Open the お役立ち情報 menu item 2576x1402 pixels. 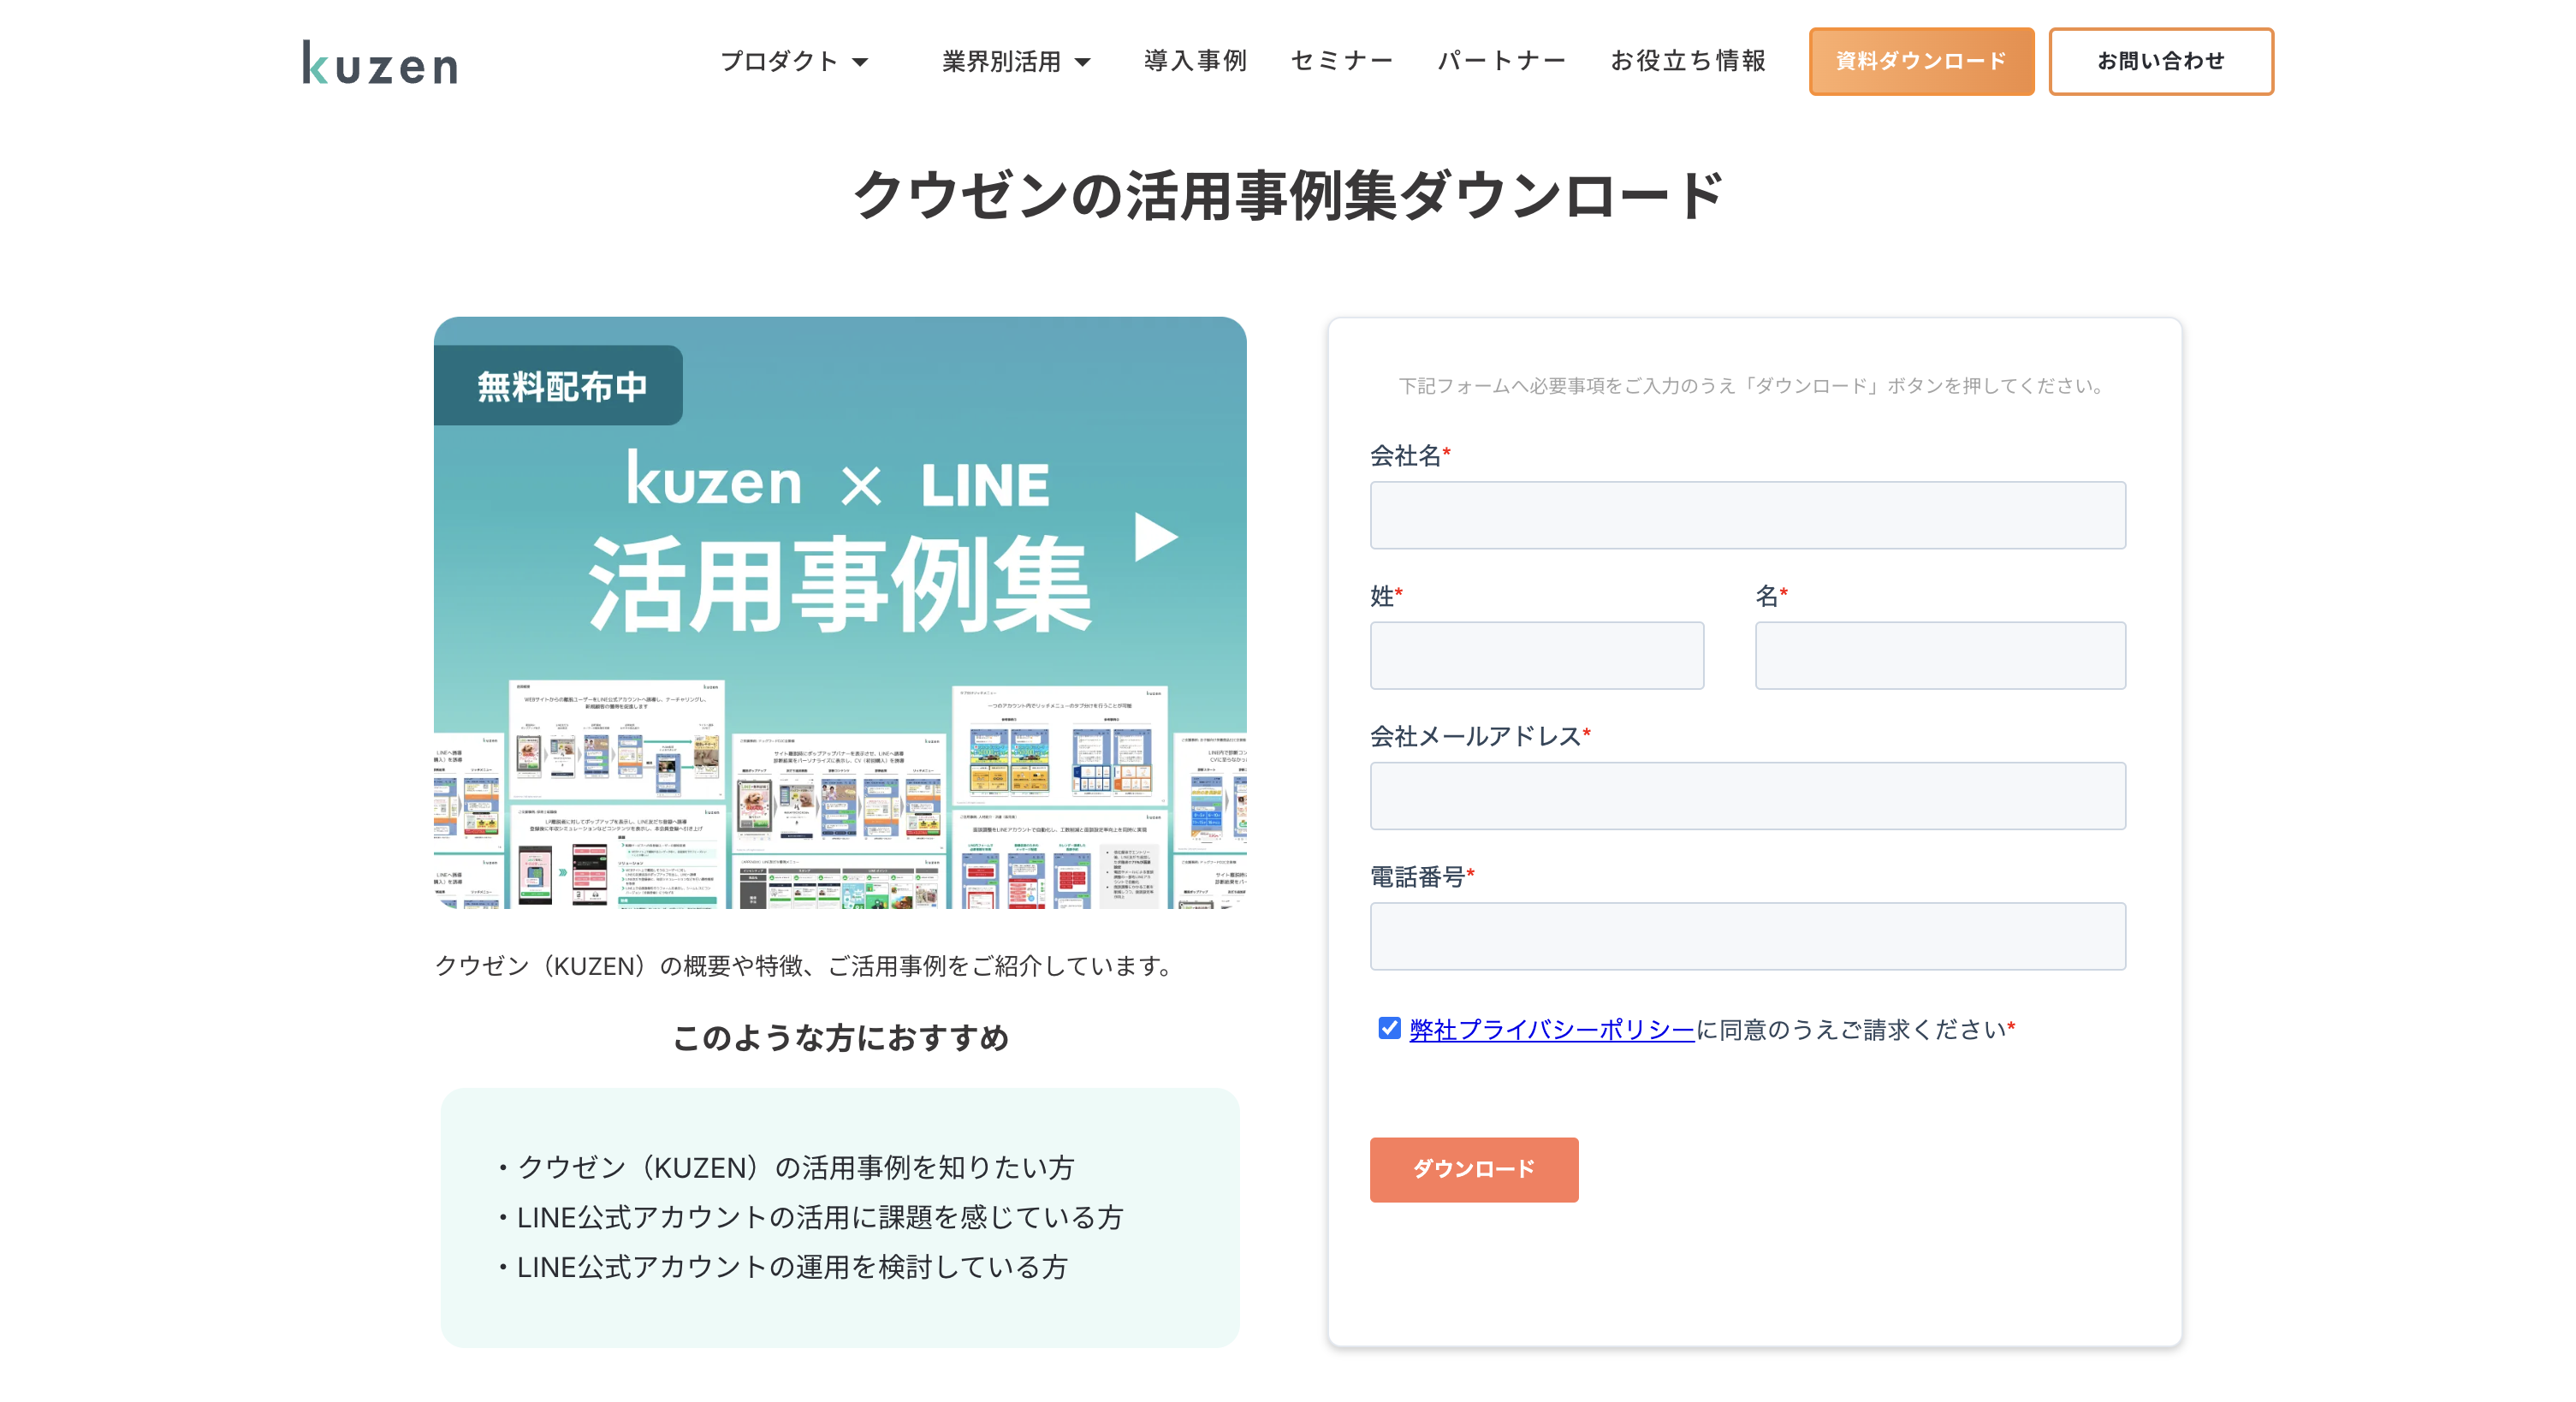point(1688,61)
